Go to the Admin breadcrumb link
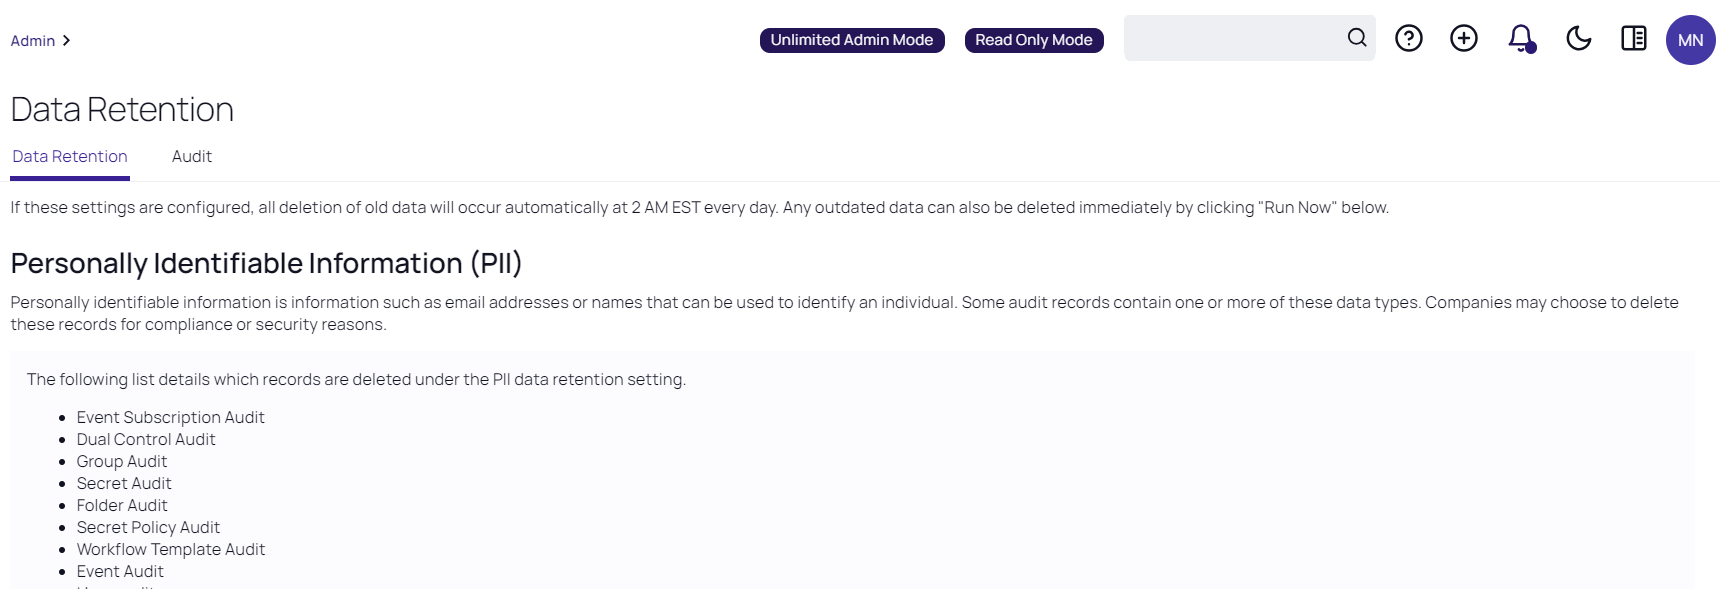The image size is (1720, 589). (33, 41)
